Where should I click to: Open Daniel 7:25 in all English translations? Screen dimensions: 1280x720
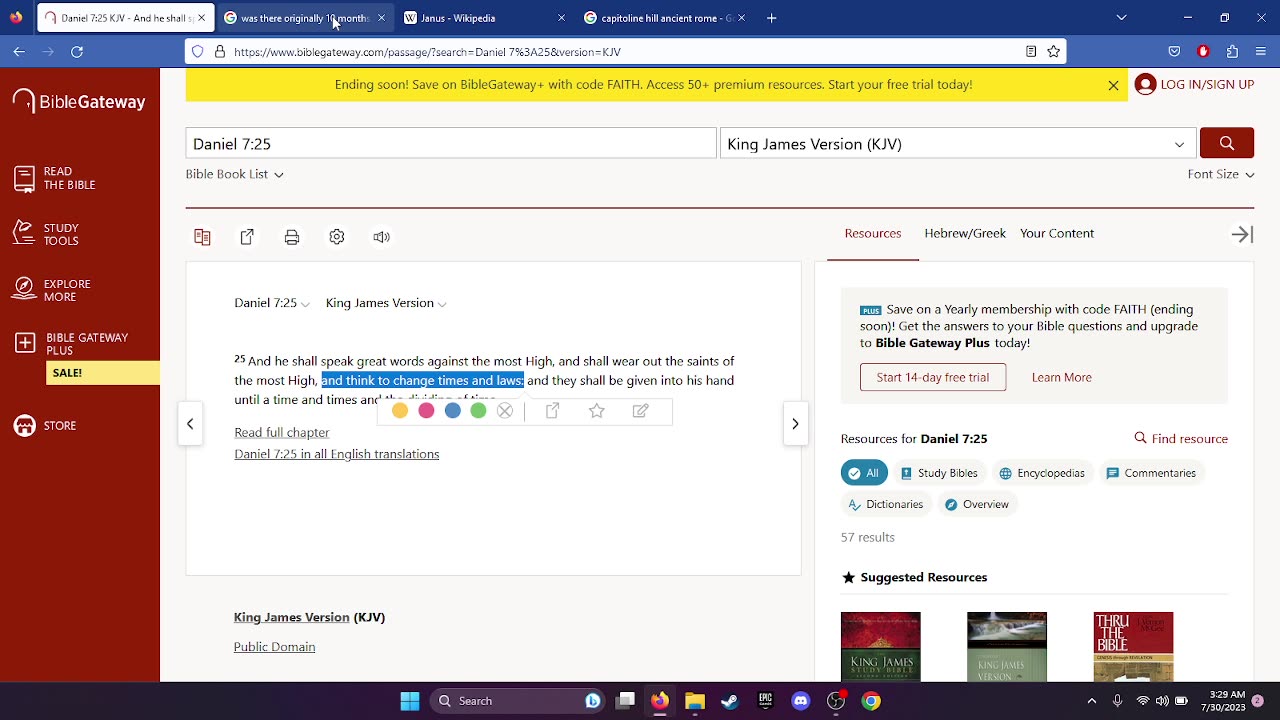pyautogui.click(x=336, y=454)
